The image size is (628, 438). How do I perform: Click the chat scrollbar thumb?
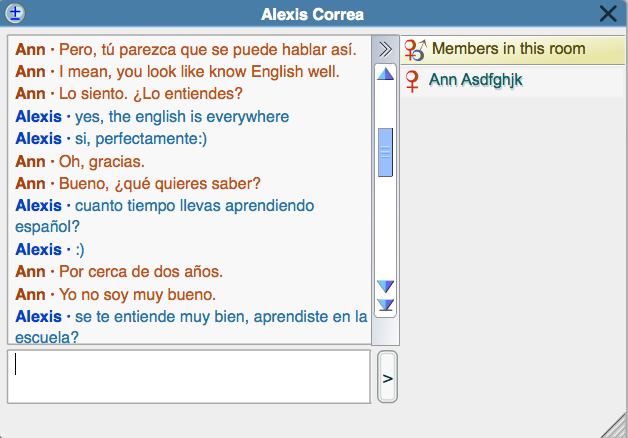[385, 152]
